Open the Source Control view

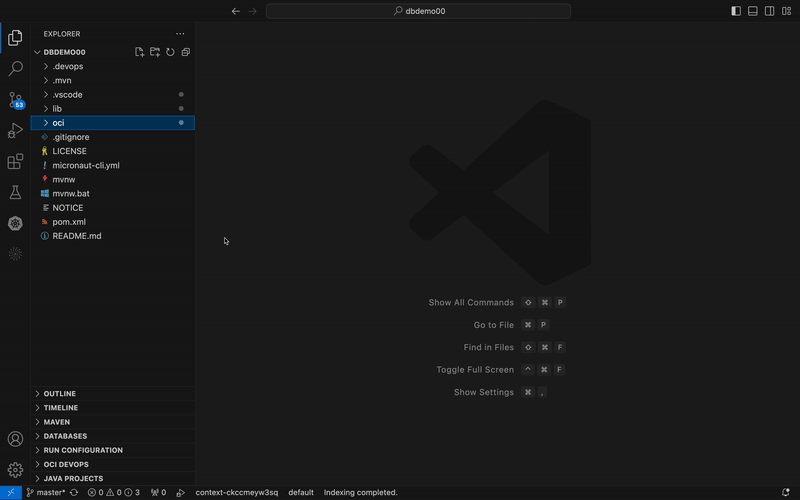tap(15, 100)
